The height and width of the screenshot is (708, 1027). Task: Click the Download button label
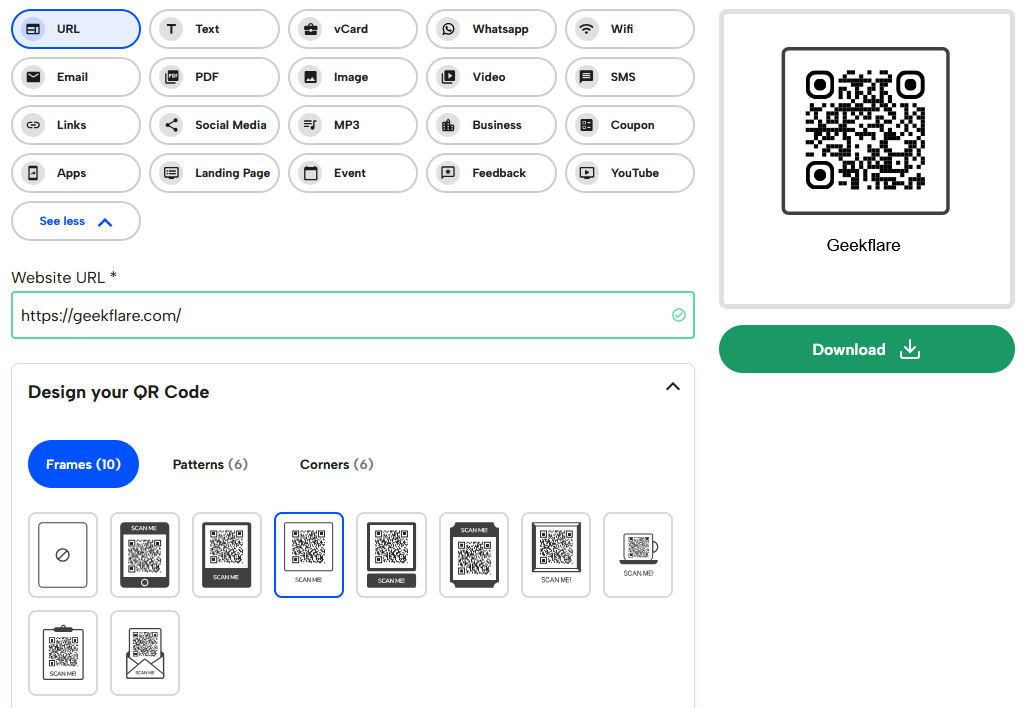tap(849, 350)
